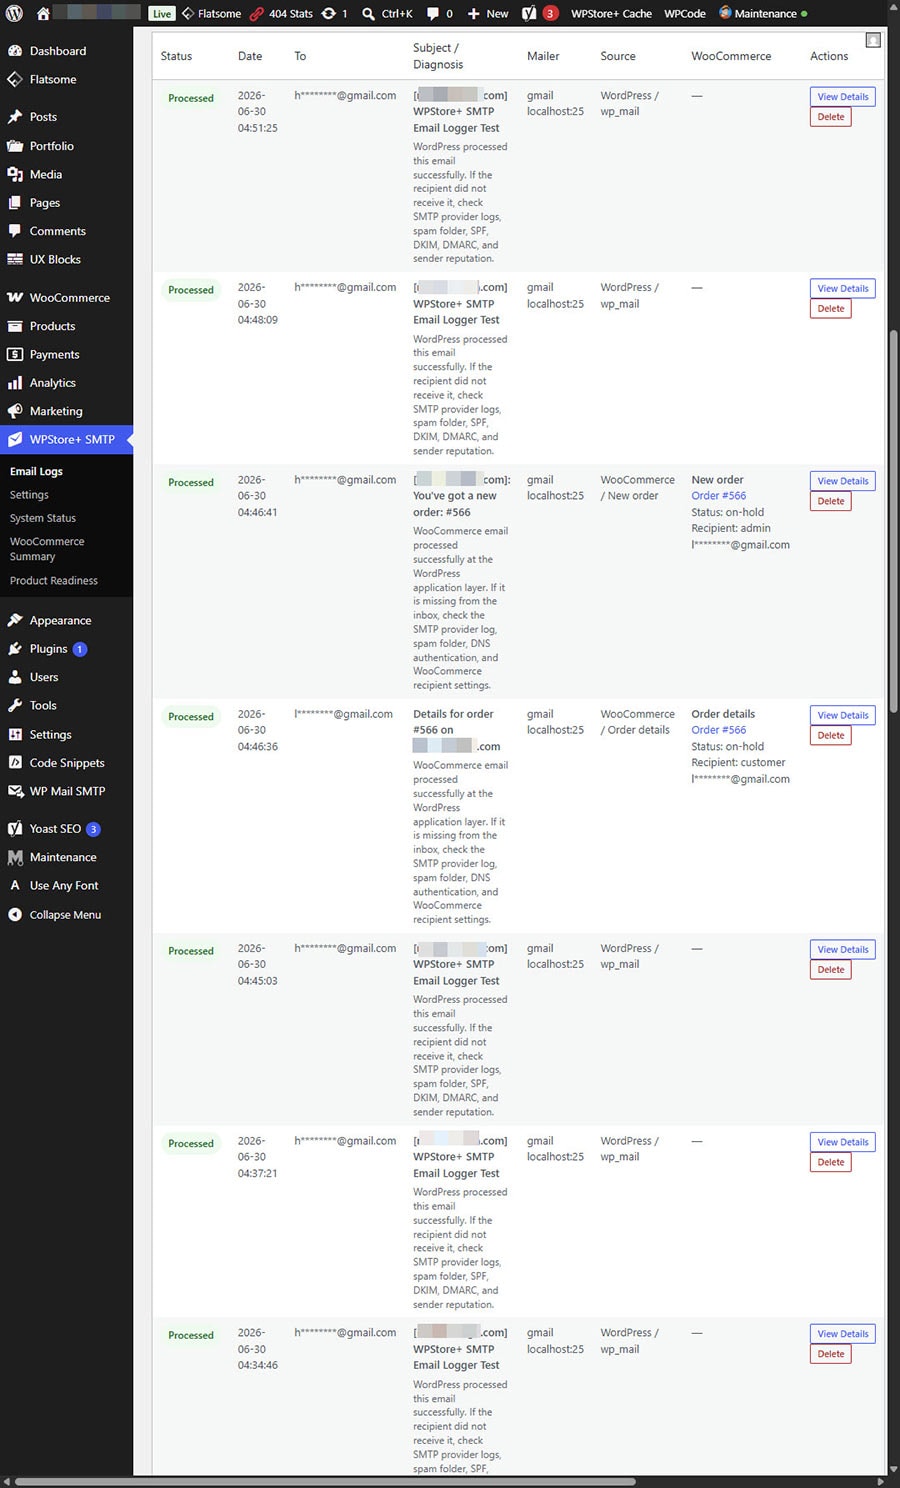Click Collapse Menu in the sidebar

(66, 915)
